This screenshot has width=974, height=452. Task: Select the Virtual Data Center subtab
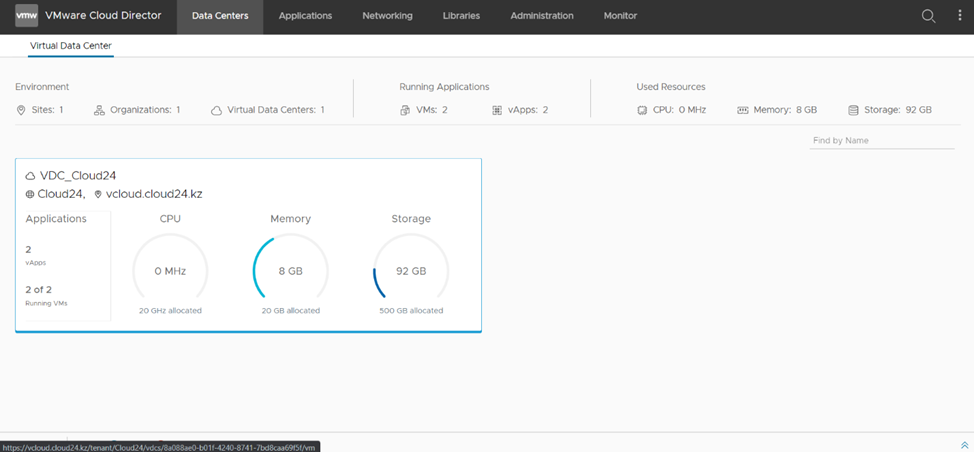[71, 46]
